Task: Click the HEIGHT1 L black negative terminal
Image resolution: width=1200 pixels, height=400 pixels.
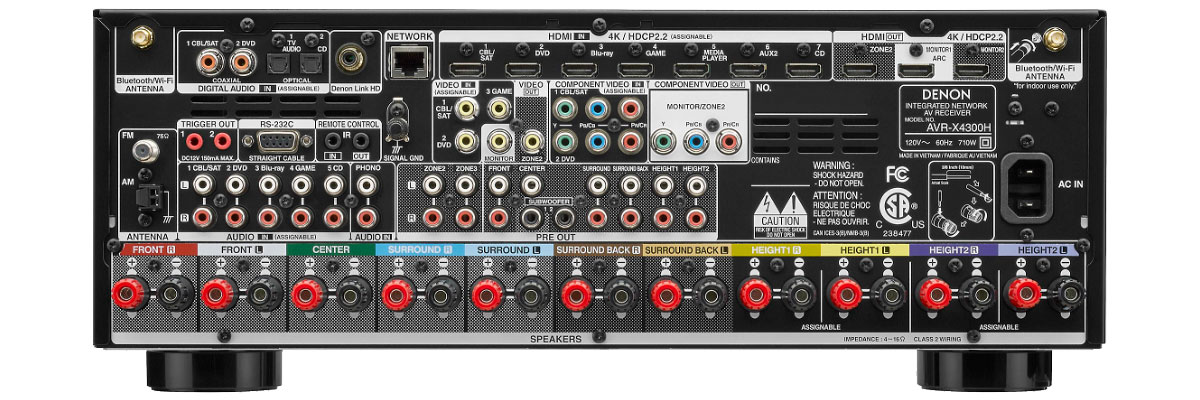Action: [x=889, y=295]
